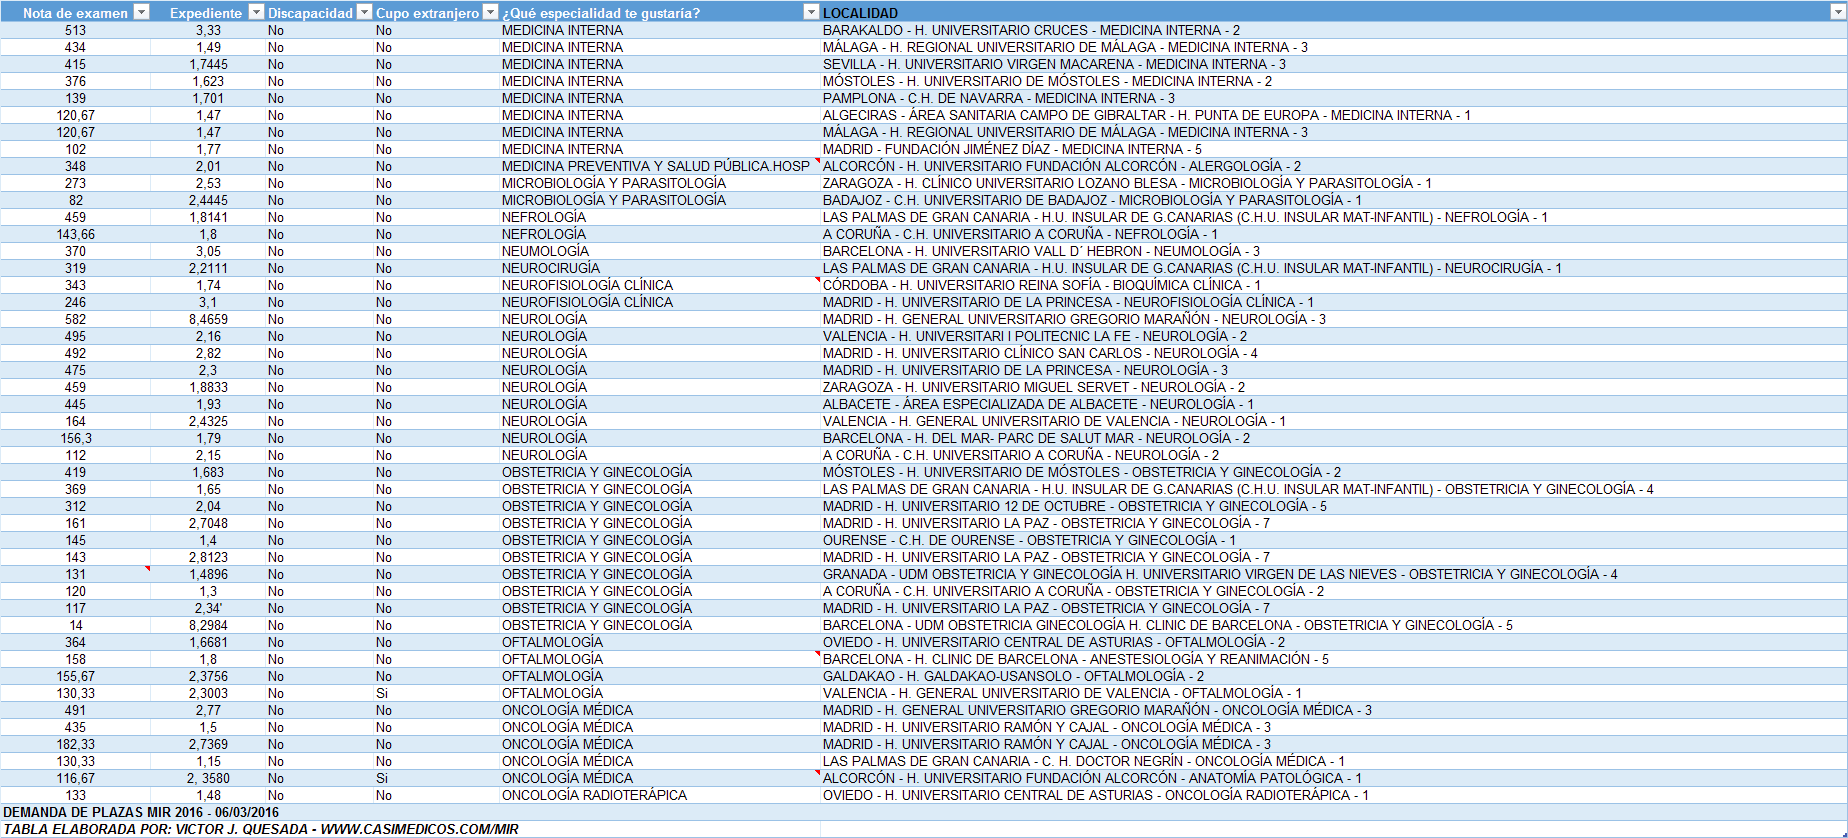This screenshot has width=1848, height=838.
Task: Click the BARCELONA H. del Mar Neurología cell
Action: click(x=1334, y=438)
